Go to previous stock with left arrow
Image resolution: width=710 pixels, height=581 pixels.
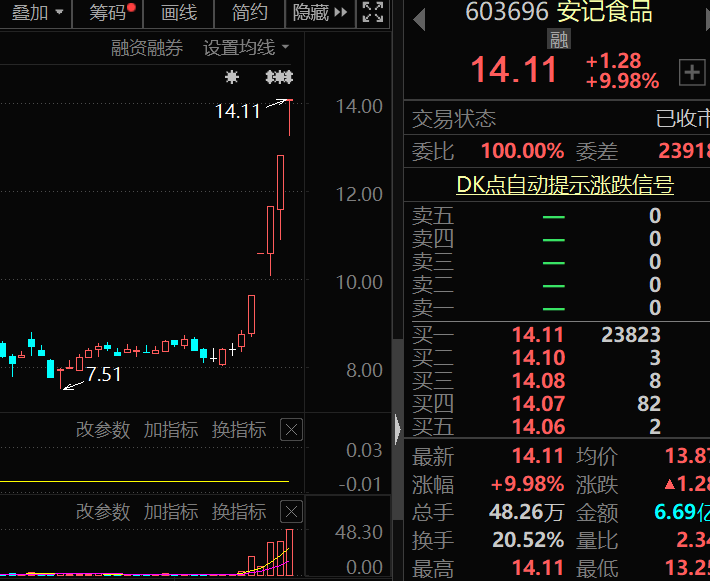click(418, 17)
